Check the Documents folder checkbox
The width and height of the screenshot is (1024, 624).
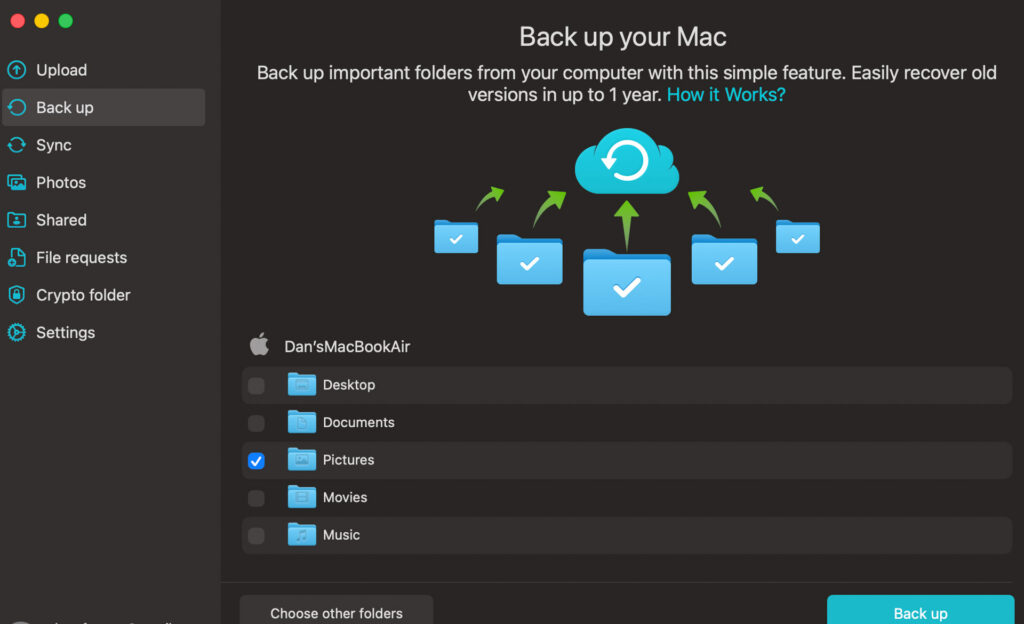256,422
